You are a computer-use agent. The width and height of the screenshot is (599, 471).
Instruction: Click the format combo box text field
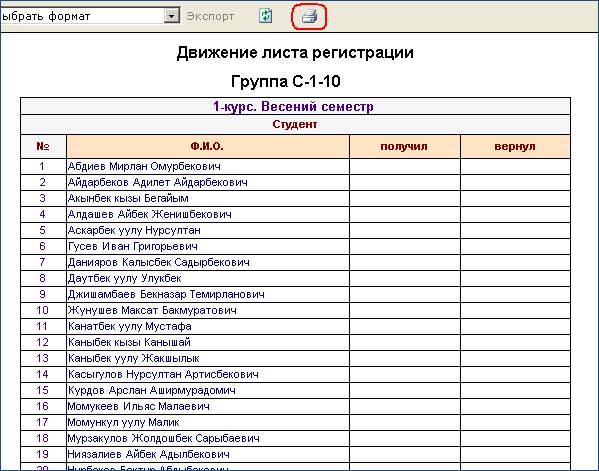(x=82, y=16)
